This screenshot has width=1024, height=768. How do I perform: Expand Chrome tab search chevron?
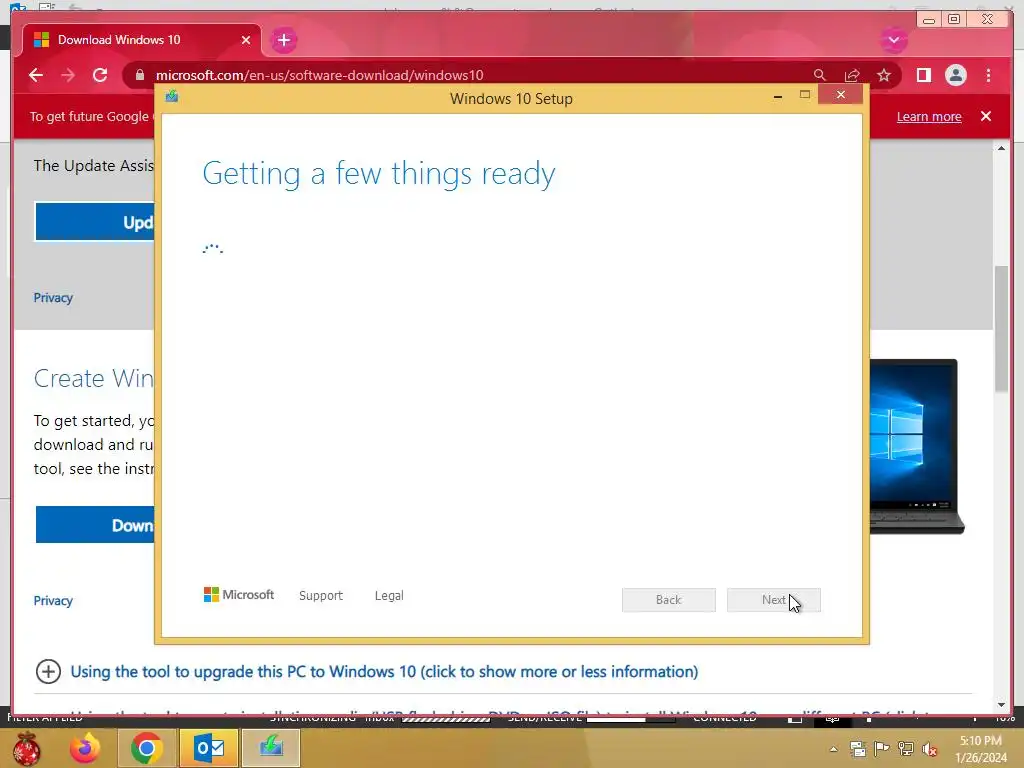[x=894, y=40]
